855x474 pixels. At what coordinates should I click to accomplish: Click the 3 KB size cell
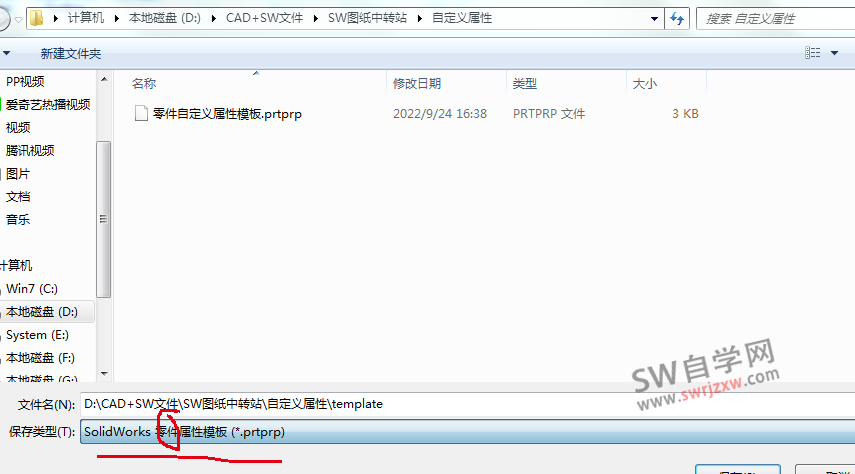coord(685,113)
